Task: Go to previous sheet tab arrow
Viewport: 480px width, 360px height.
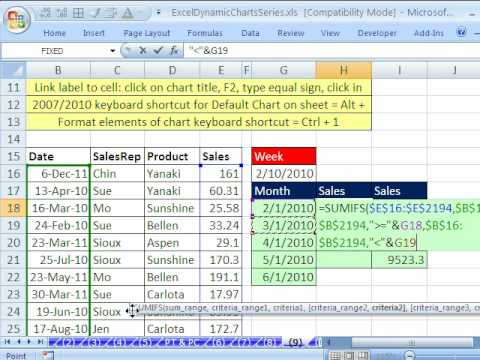Action: [x=19, y=342]
